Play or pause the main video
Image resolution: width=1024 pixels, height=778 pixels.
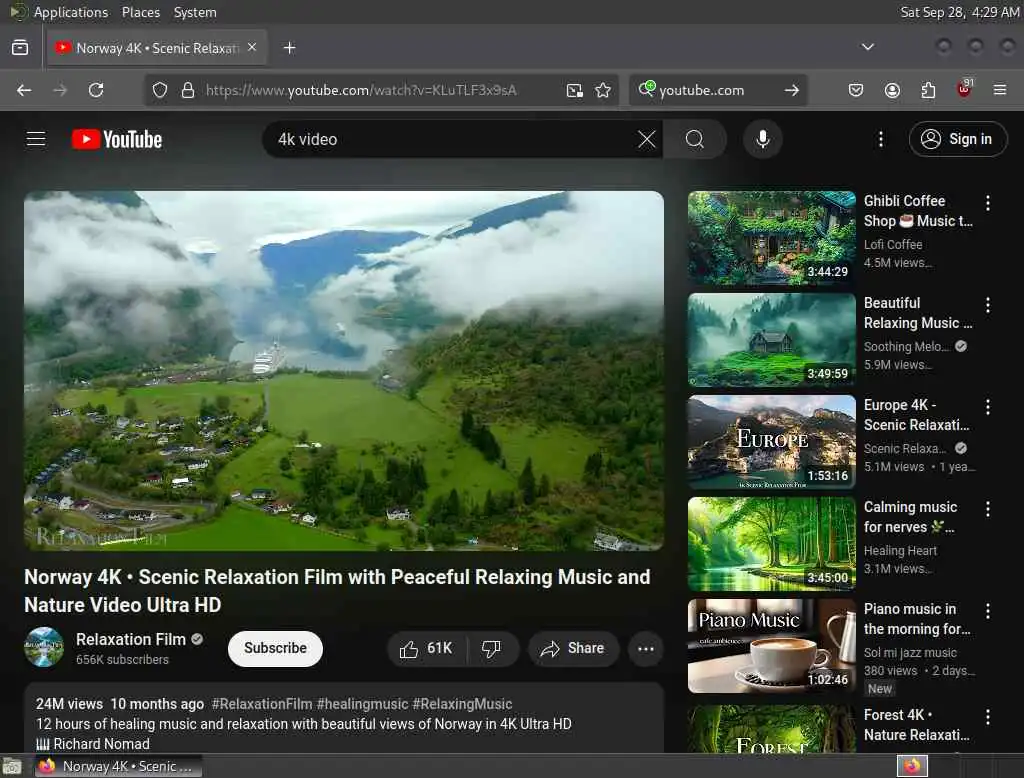pos(344,370)
